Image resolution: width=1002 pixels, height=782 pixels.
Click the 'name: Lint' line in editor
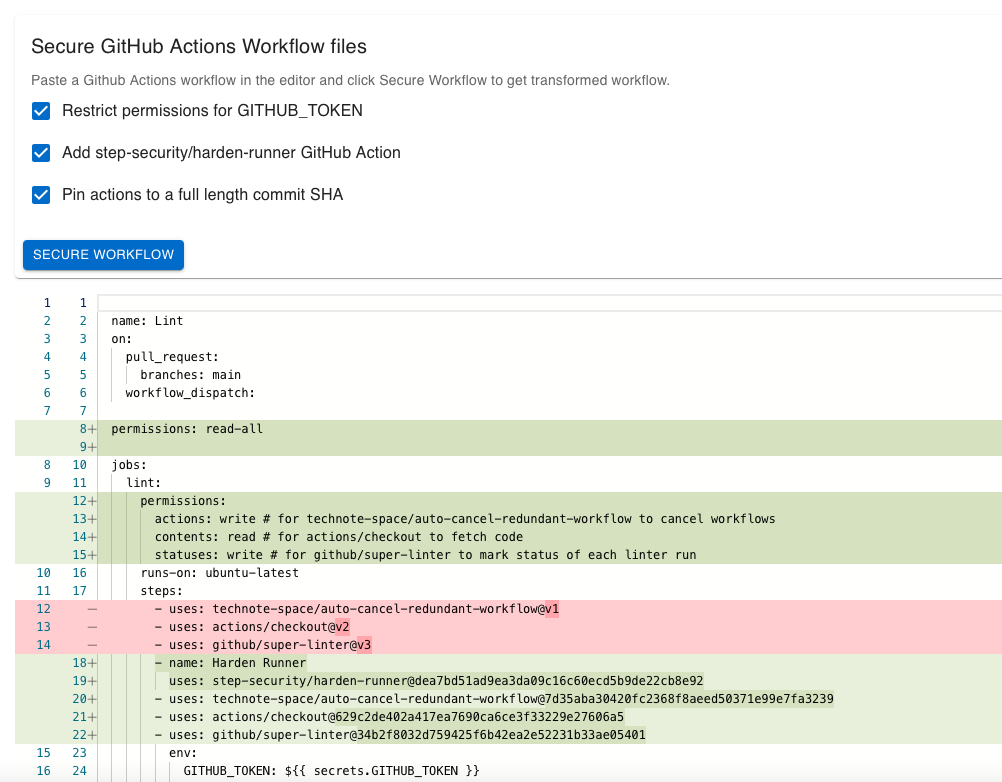click(x=147, y=321)
